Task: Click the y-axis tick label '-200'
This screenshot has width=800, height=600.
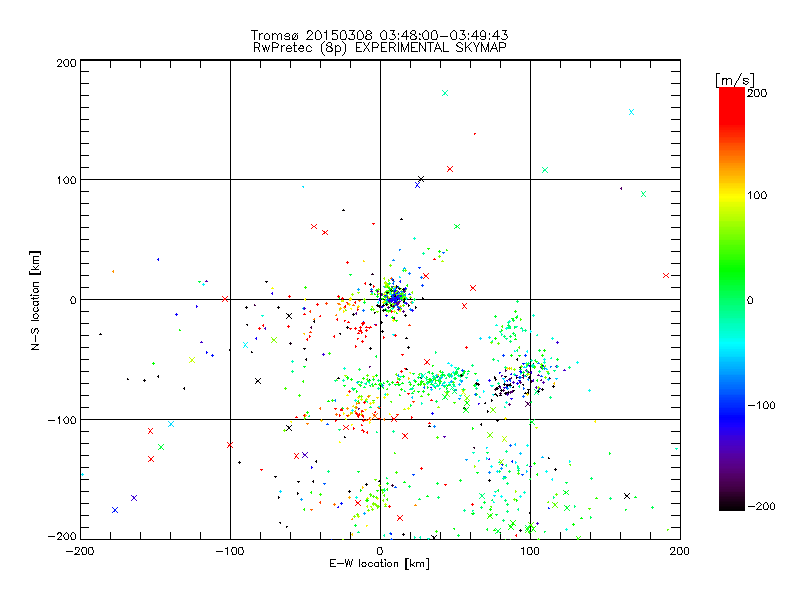Action: pos(62,536)
